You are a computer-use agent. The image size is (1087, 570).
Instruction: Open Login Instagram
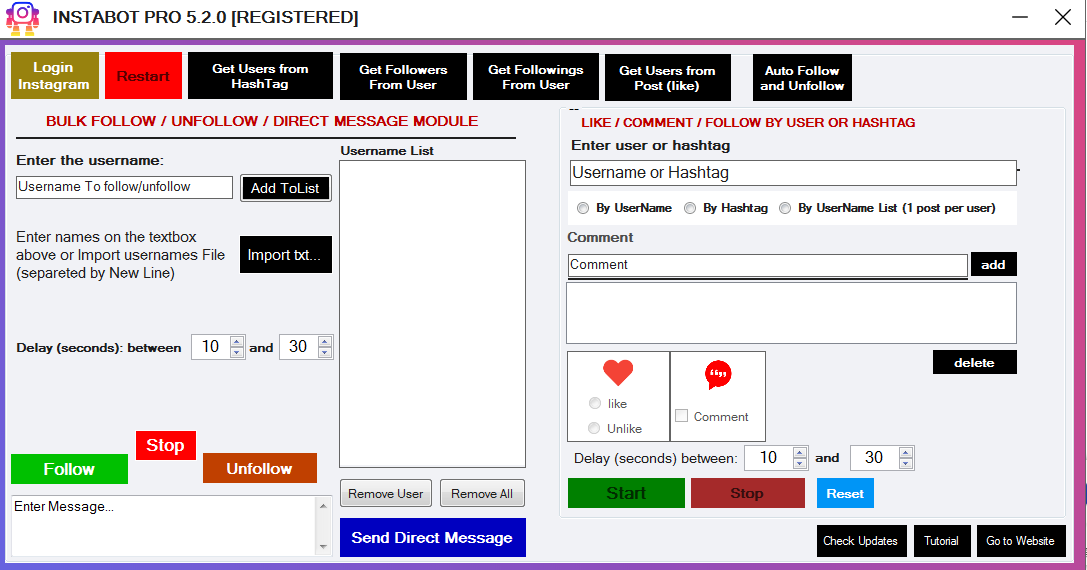[55, 76]
